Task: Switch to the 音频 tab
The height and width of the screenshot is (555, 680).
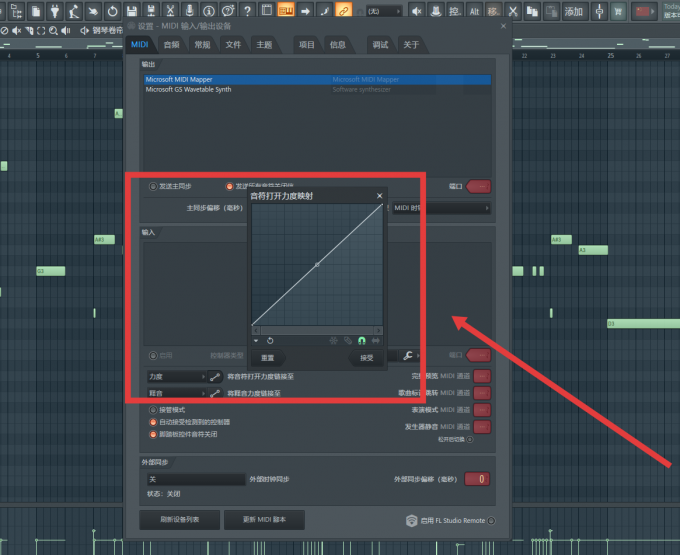Action: 172,45
